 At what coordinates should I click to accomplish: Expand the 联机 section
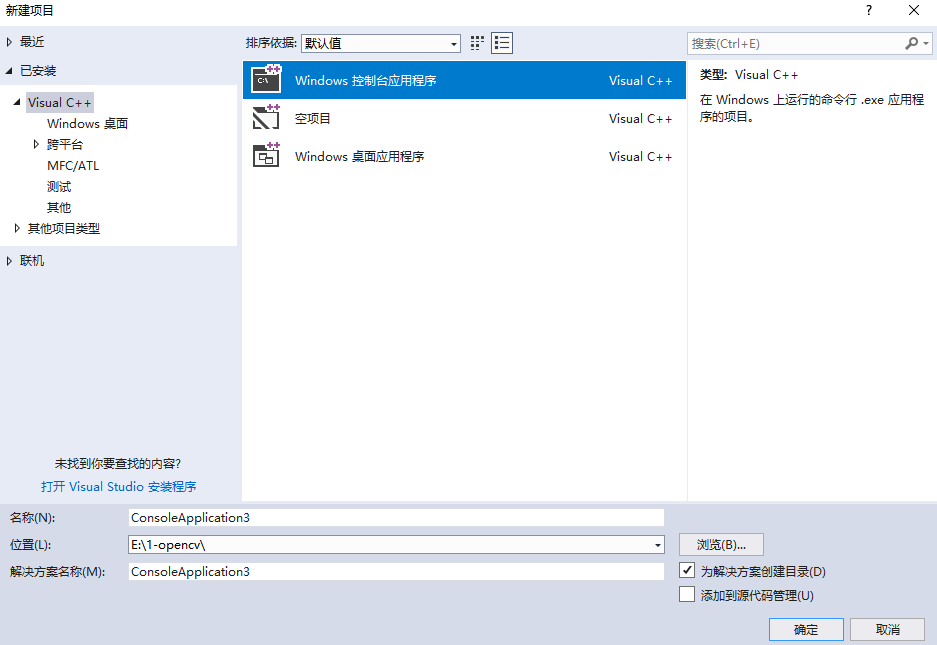pos(9,261)
